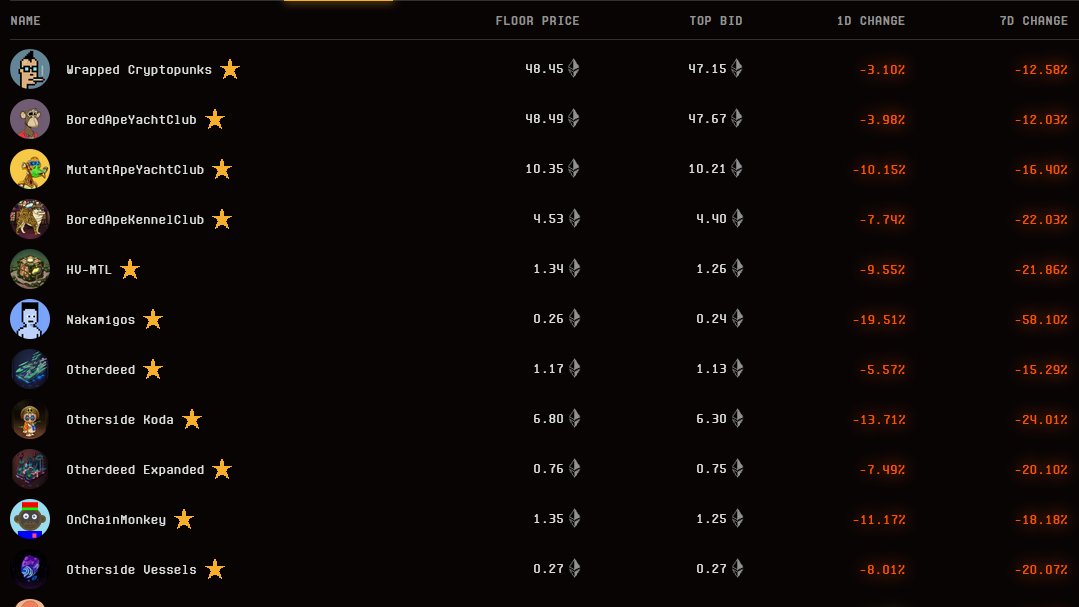The width and height of the screenshot is (1079, 607).
Task: Toggle the OnChainMonkey favorite star
Action: [184, 519]
